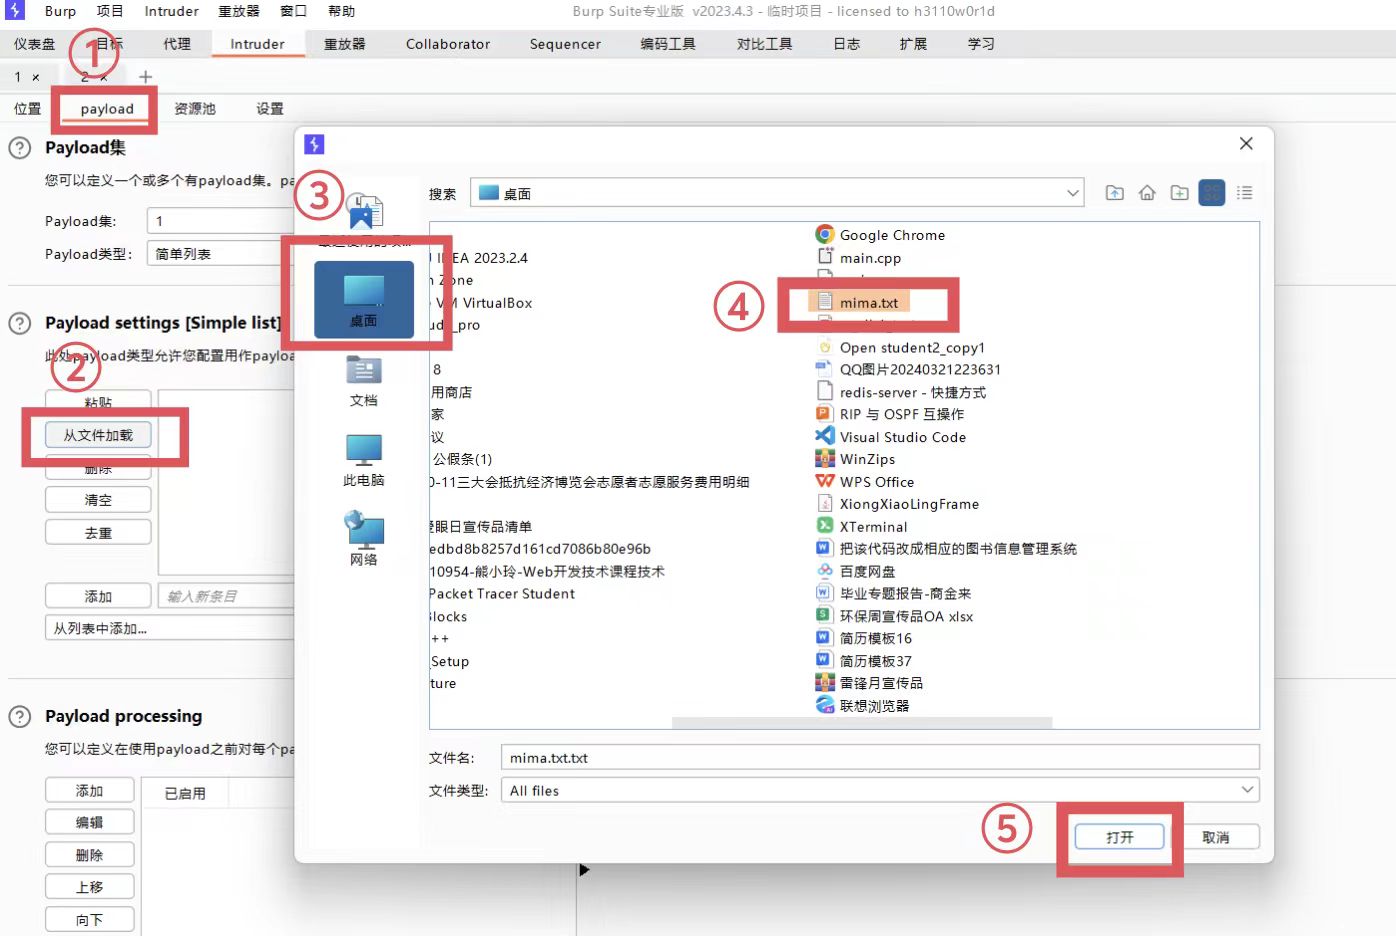Open 文档 folder in dialog sidebar
Viewport: 1396px width, 936px height.
pos(364,381)
